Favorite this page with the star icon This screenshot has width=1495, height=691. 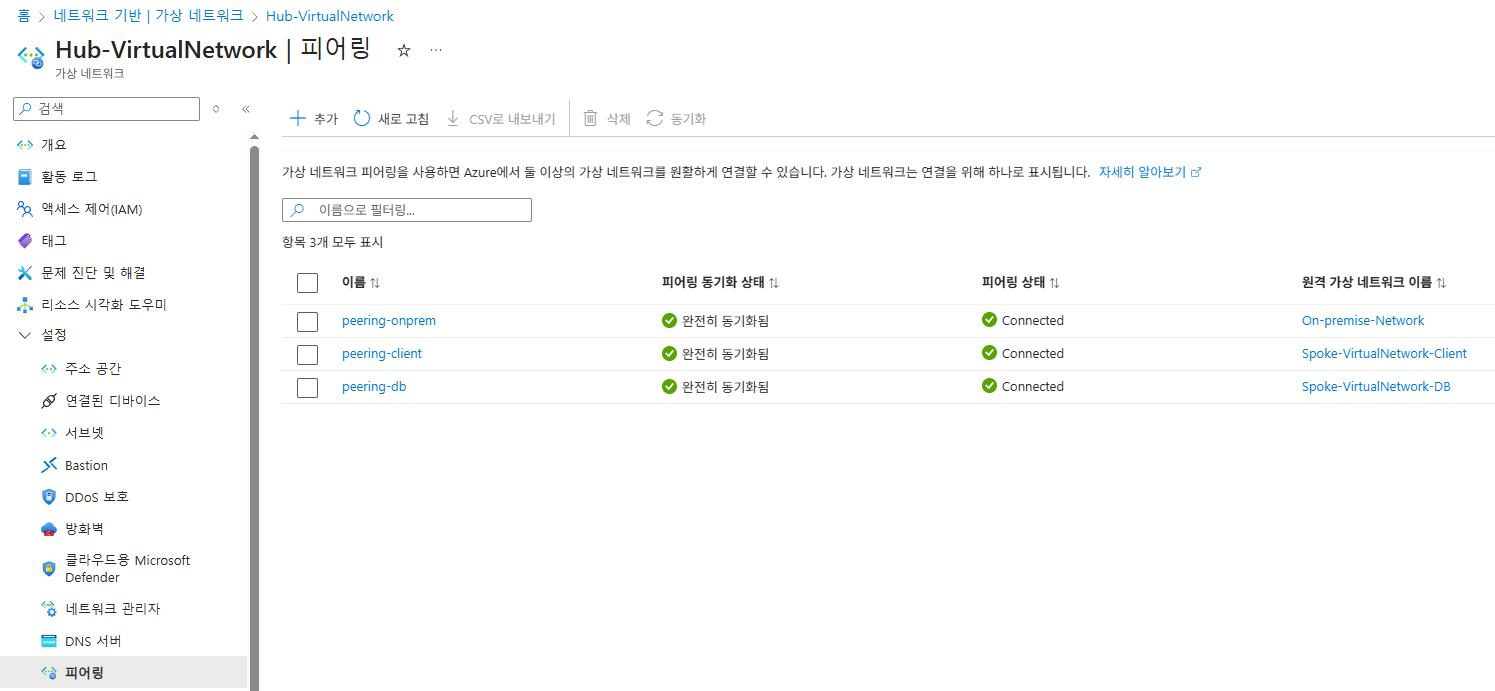[x=404, y=50]
